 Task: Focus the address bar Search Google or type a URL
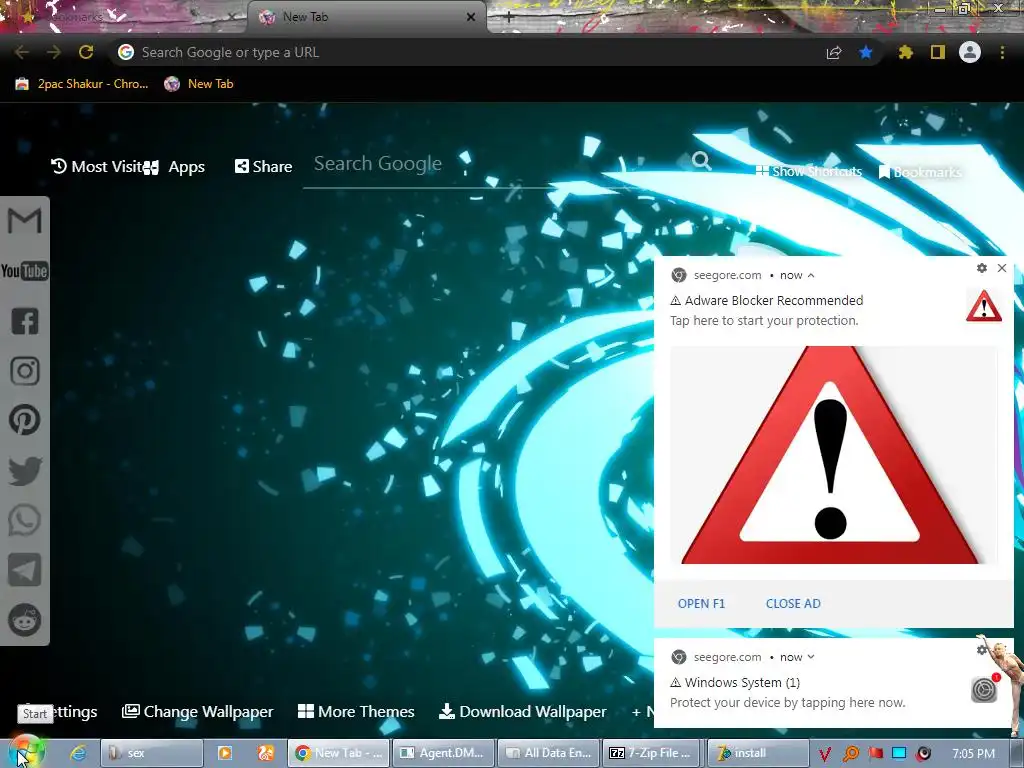(x=470, y=52)
